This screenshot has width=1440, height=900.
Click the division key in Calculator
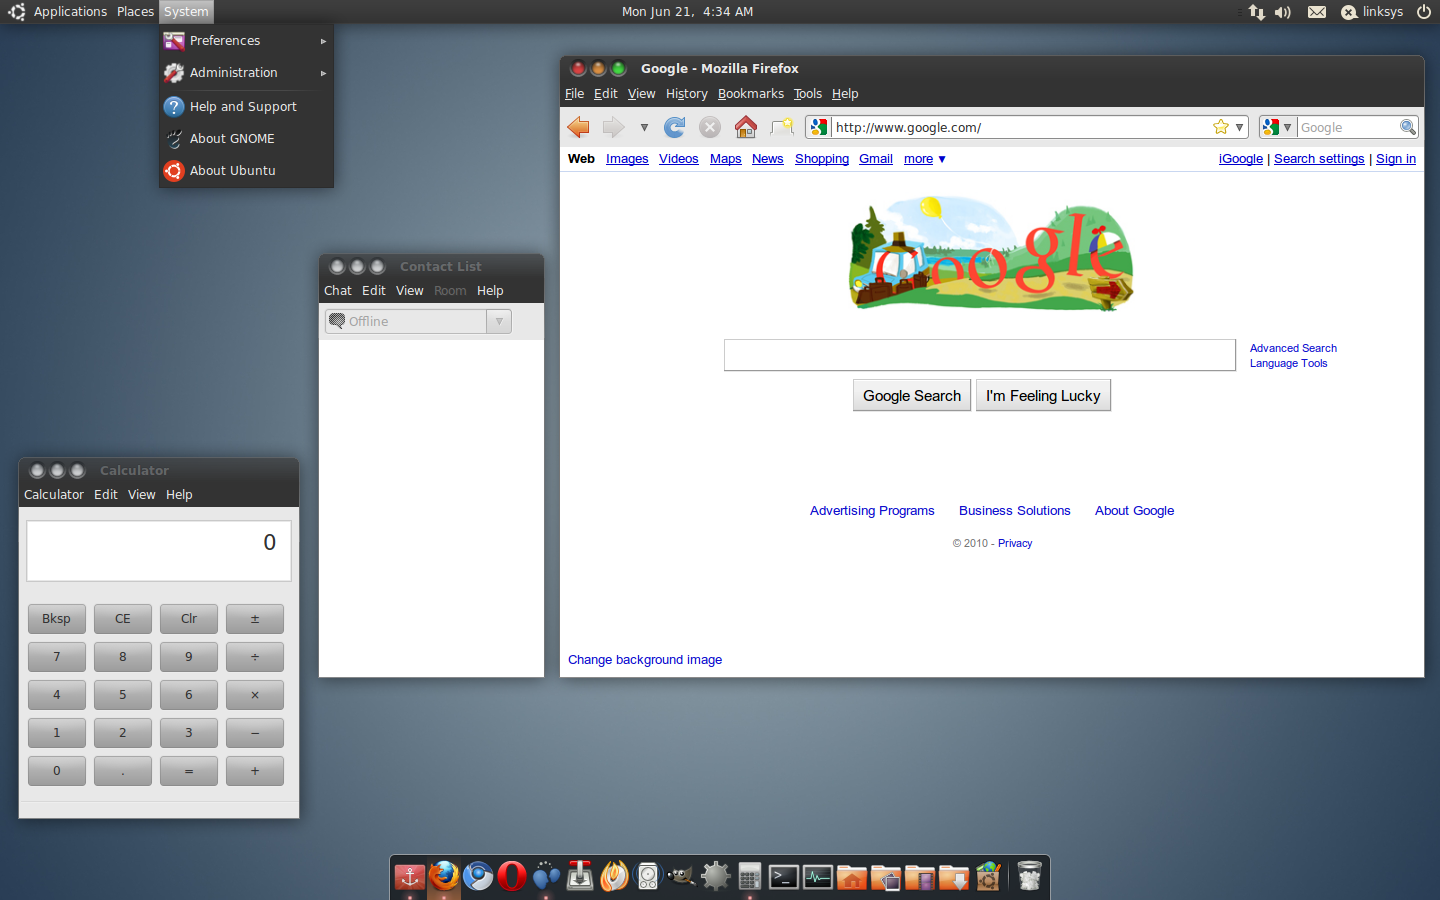(x=255, y=657)
